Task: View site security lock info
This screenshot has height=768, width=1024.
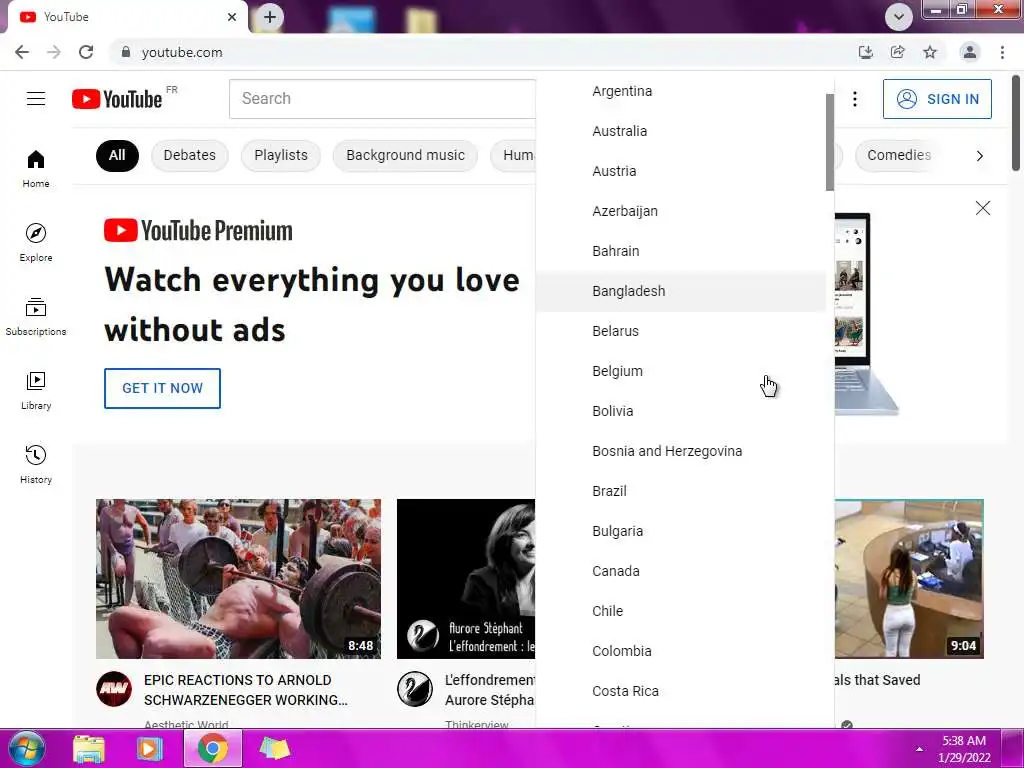Action: pos(126,52)
